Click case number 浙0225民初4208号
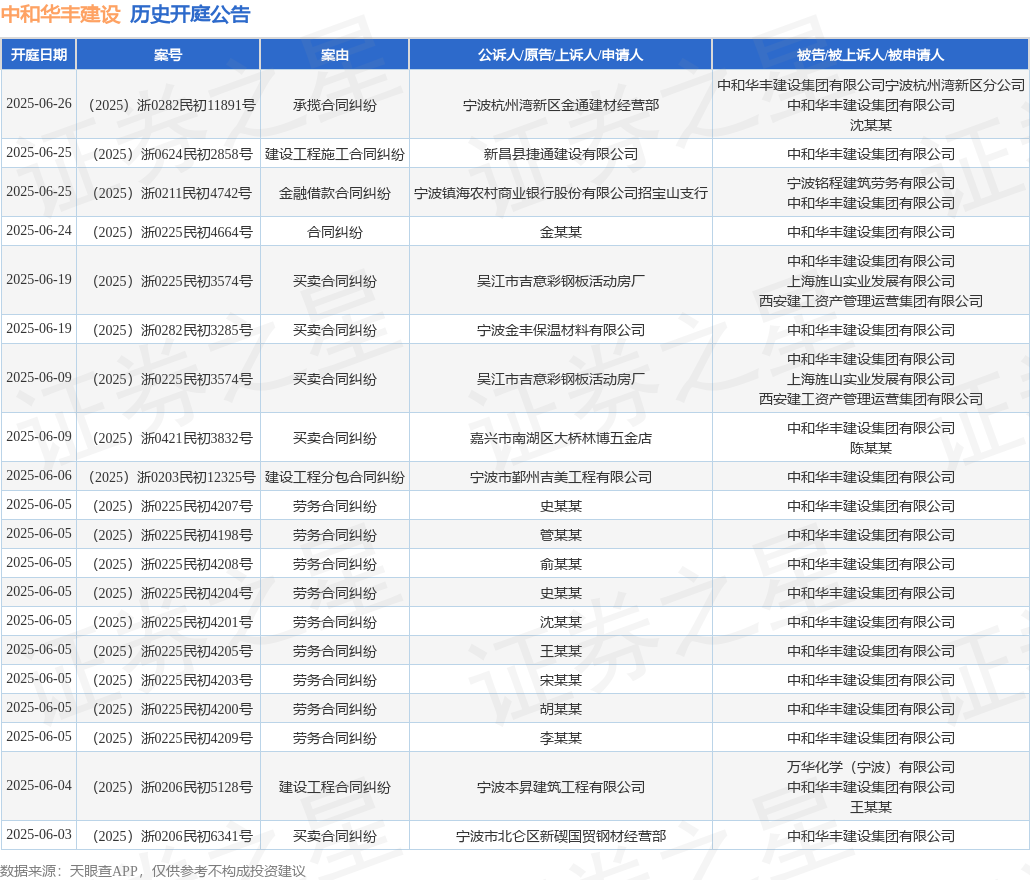Screen dimensions: 1030x880 173,564
